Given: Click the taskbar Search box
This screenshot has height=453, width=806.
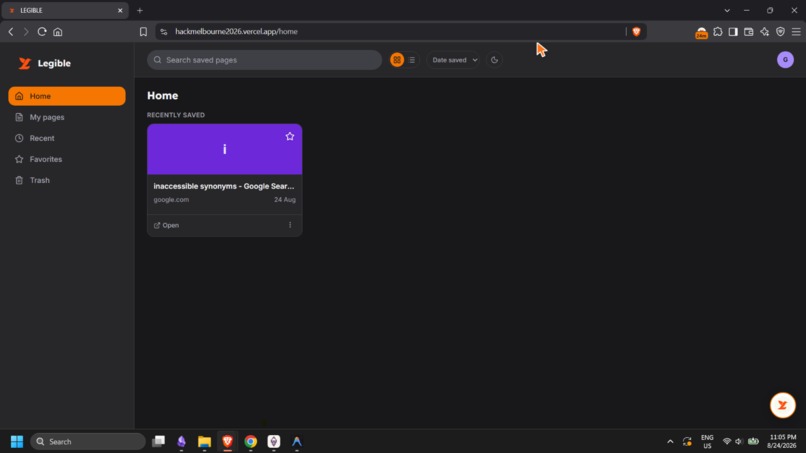Looking at the screenshot, I should pos(88,442).
